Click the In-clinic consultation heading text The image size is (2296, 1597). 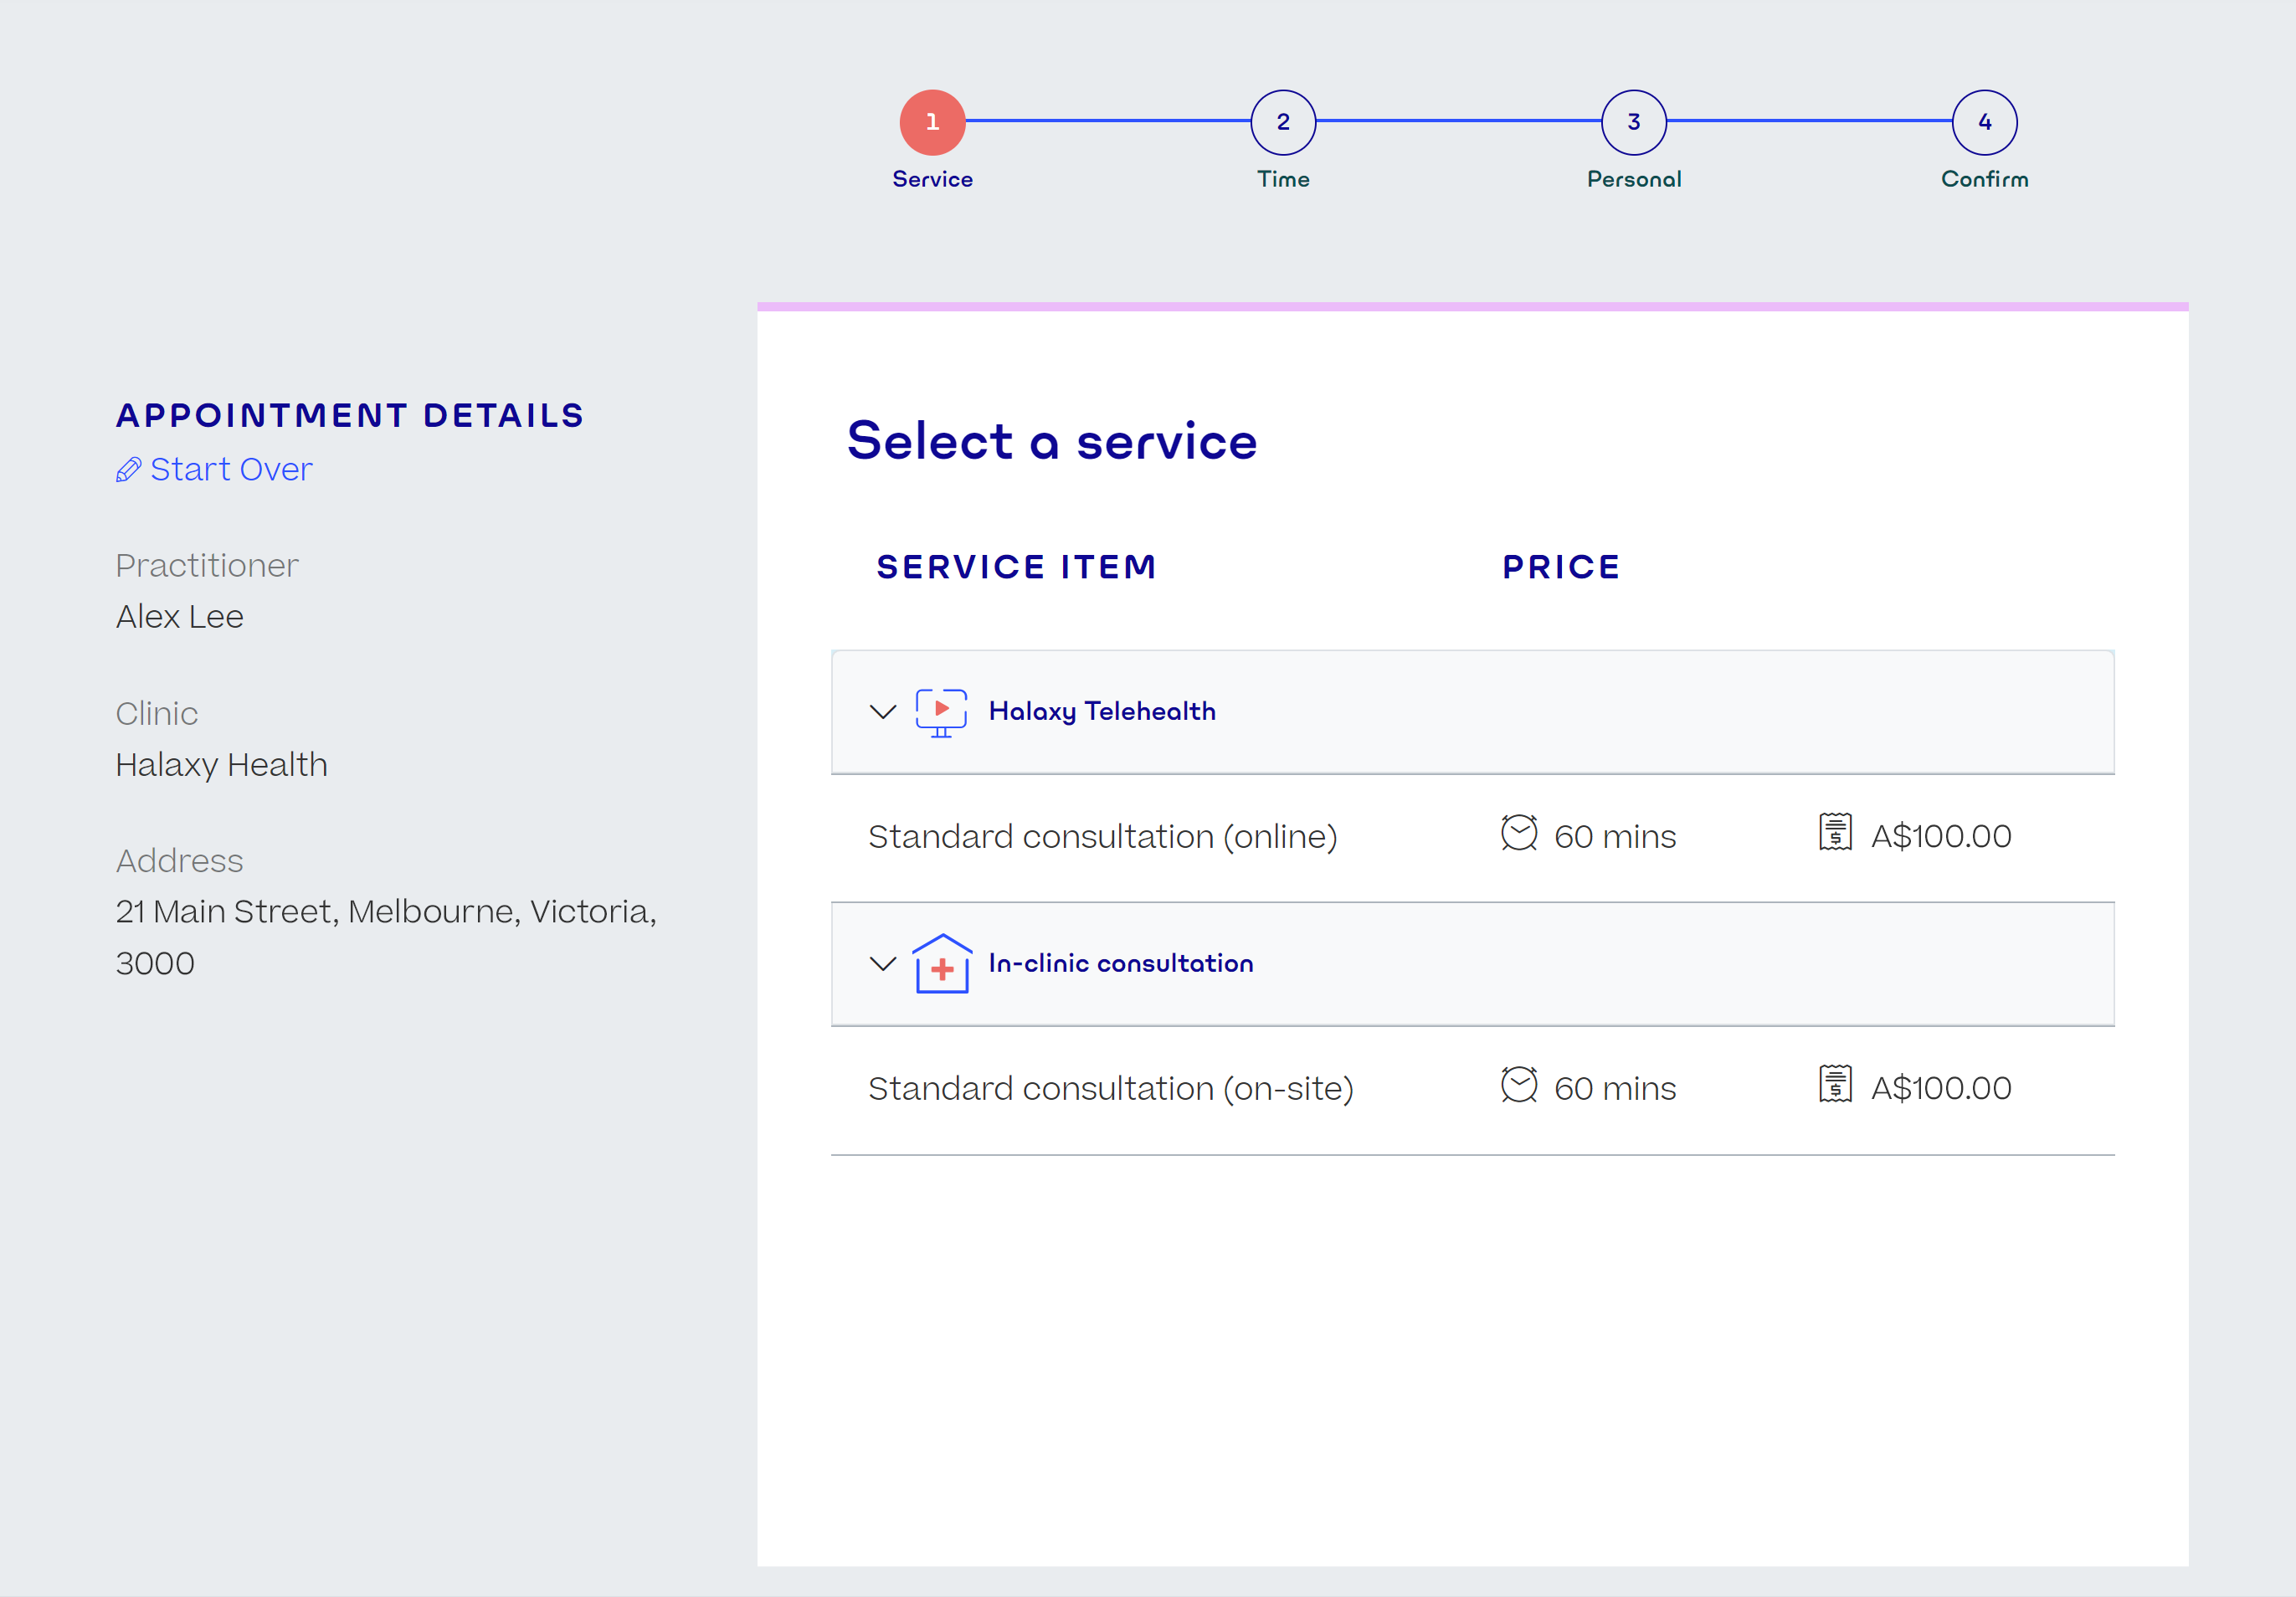point(1120,964)
